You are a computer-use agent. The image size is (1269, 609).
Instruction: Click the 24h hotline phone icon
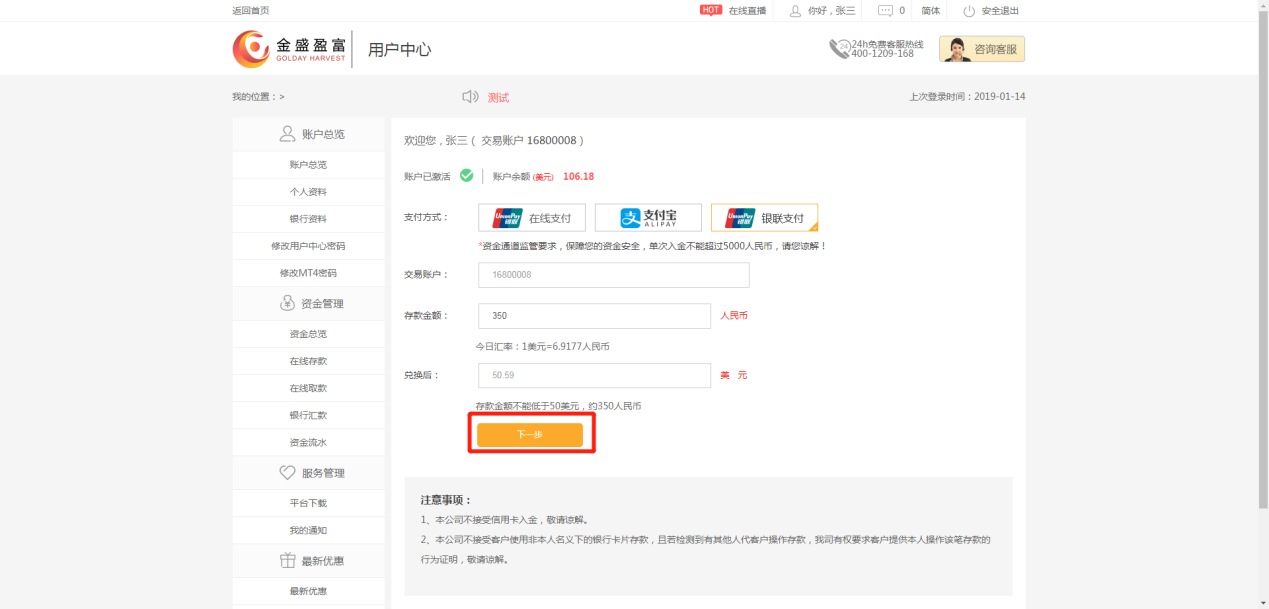point(839,49)
